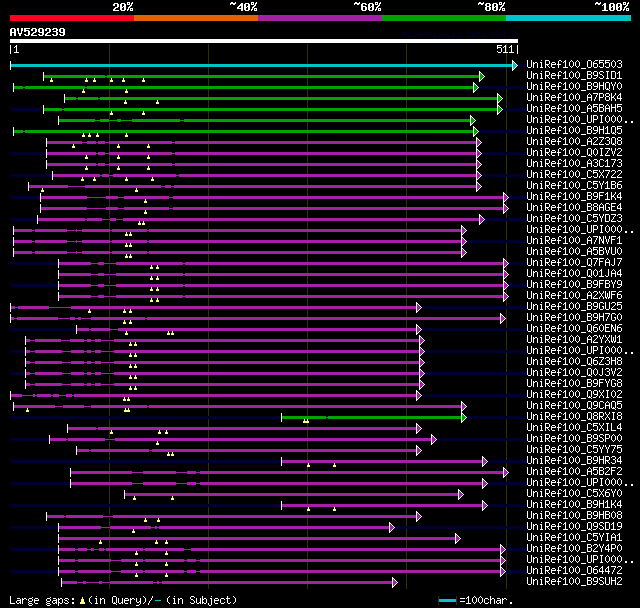The height and width of the screenshot is (608, 640).
Task: Select the UniRef100_B9SP00 label
Action: (x=574, y=439)
